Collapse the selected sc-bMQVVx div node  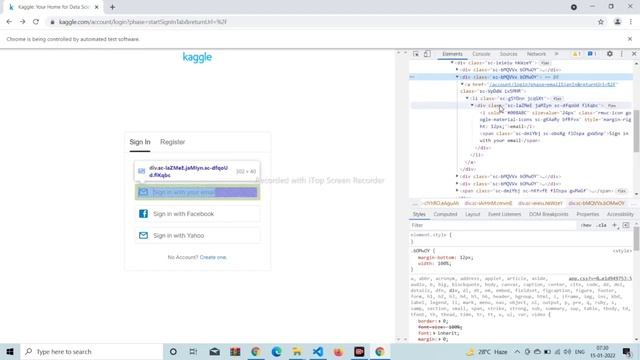click(x=457, y=77)
